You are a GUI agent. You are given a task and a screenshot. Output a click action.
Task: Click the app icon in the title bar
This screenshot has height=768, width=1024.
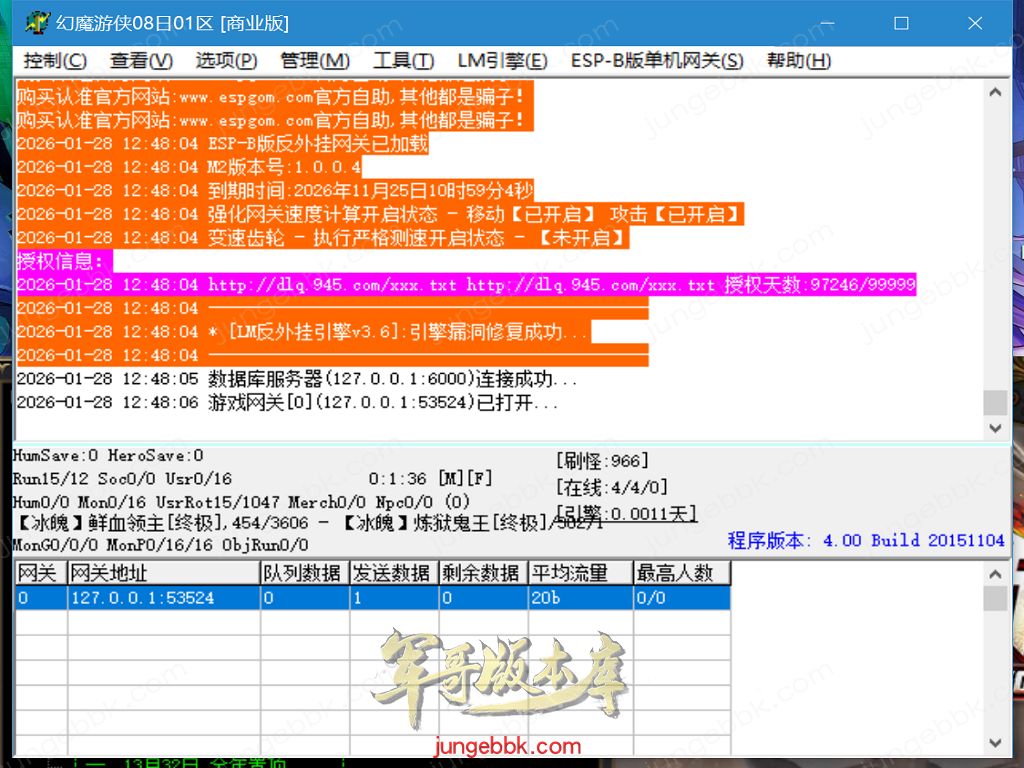(x=37, y=22)
